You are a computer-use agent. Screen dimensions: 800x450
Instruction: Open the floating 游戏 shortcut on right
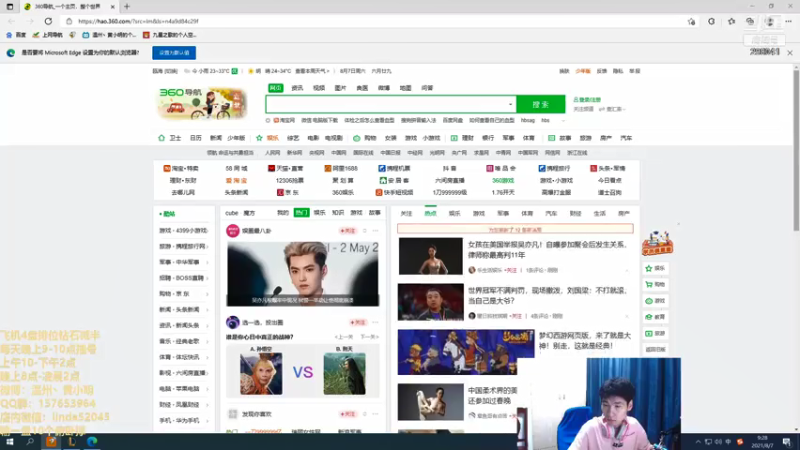656,301
